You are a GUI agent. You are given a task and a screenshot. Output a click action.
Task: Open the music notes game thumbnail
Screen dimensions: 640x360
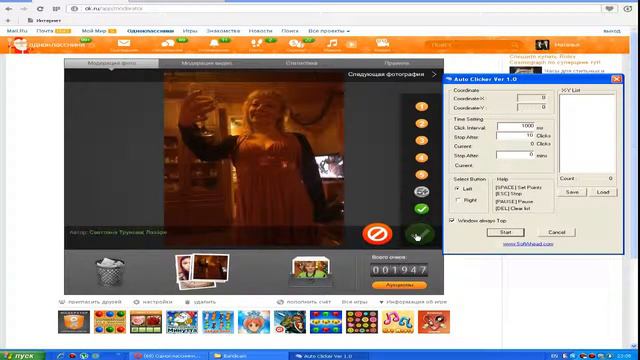click(x=398, y=322)
